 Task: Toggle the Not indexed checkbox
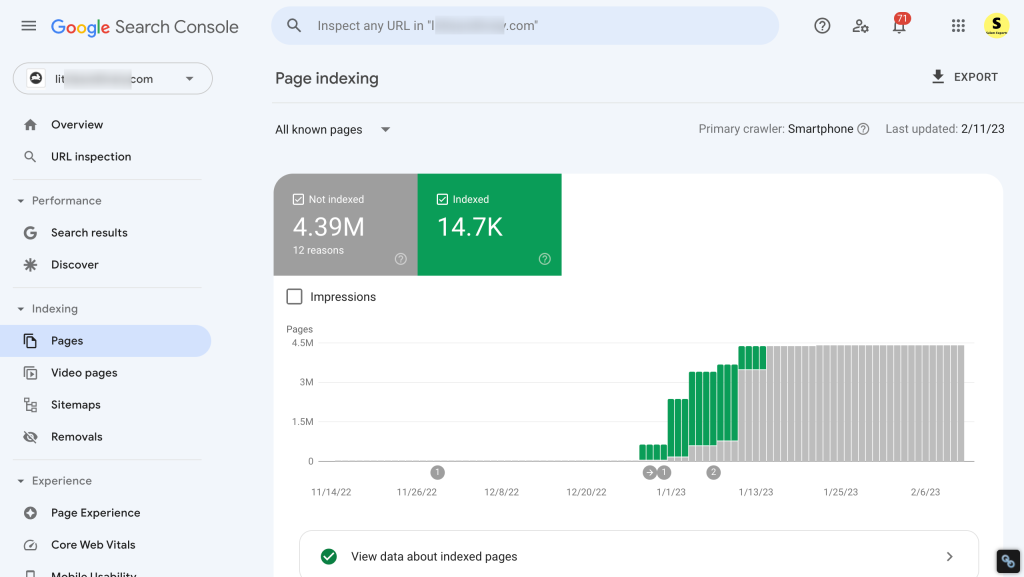pos(298,199)
